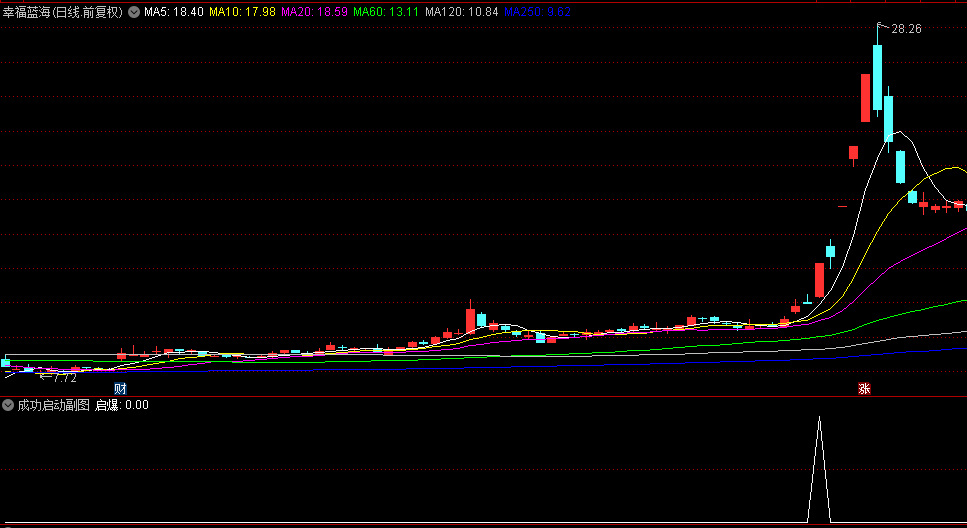Click the MA10: 17.98 label
967x528 pixels.
pyautogui.click(x=242, y=12)
